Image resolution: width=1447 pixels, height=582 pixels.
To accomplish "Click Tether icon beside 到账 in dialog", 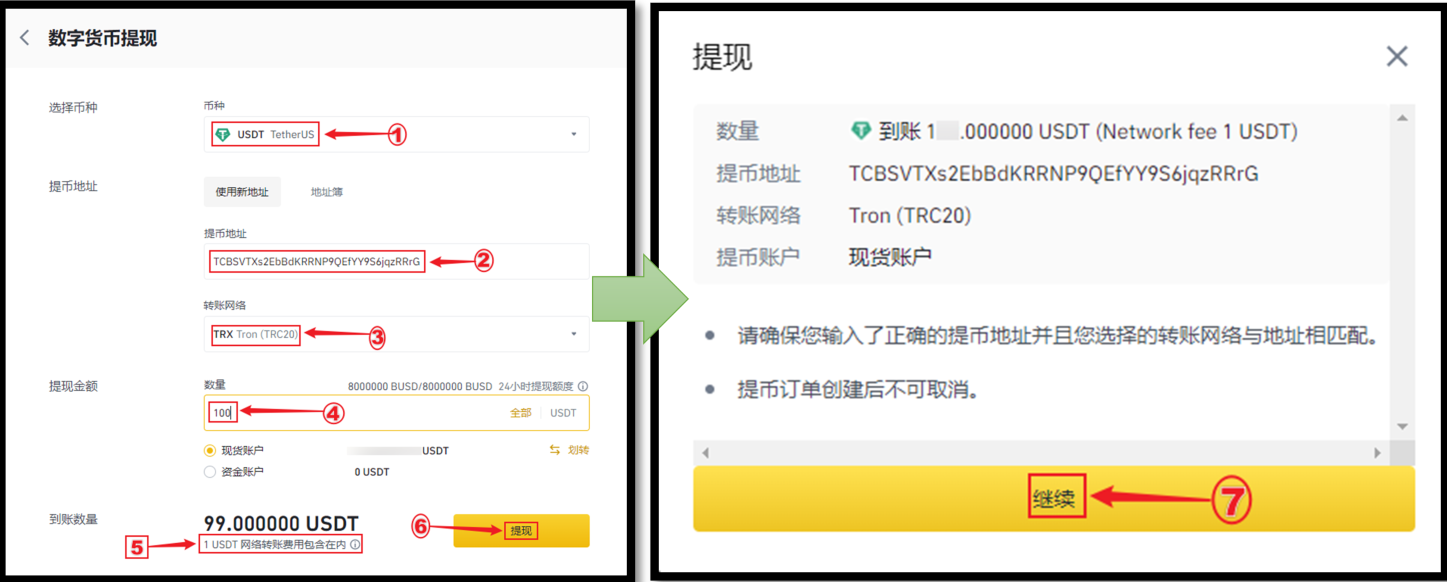I will point(860,131).
